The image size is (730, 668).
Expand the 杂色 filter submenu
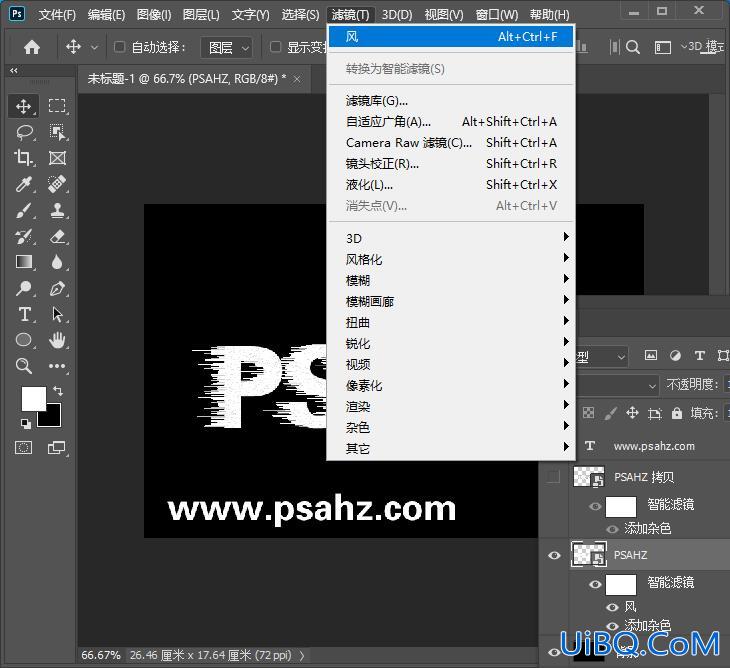451,427
